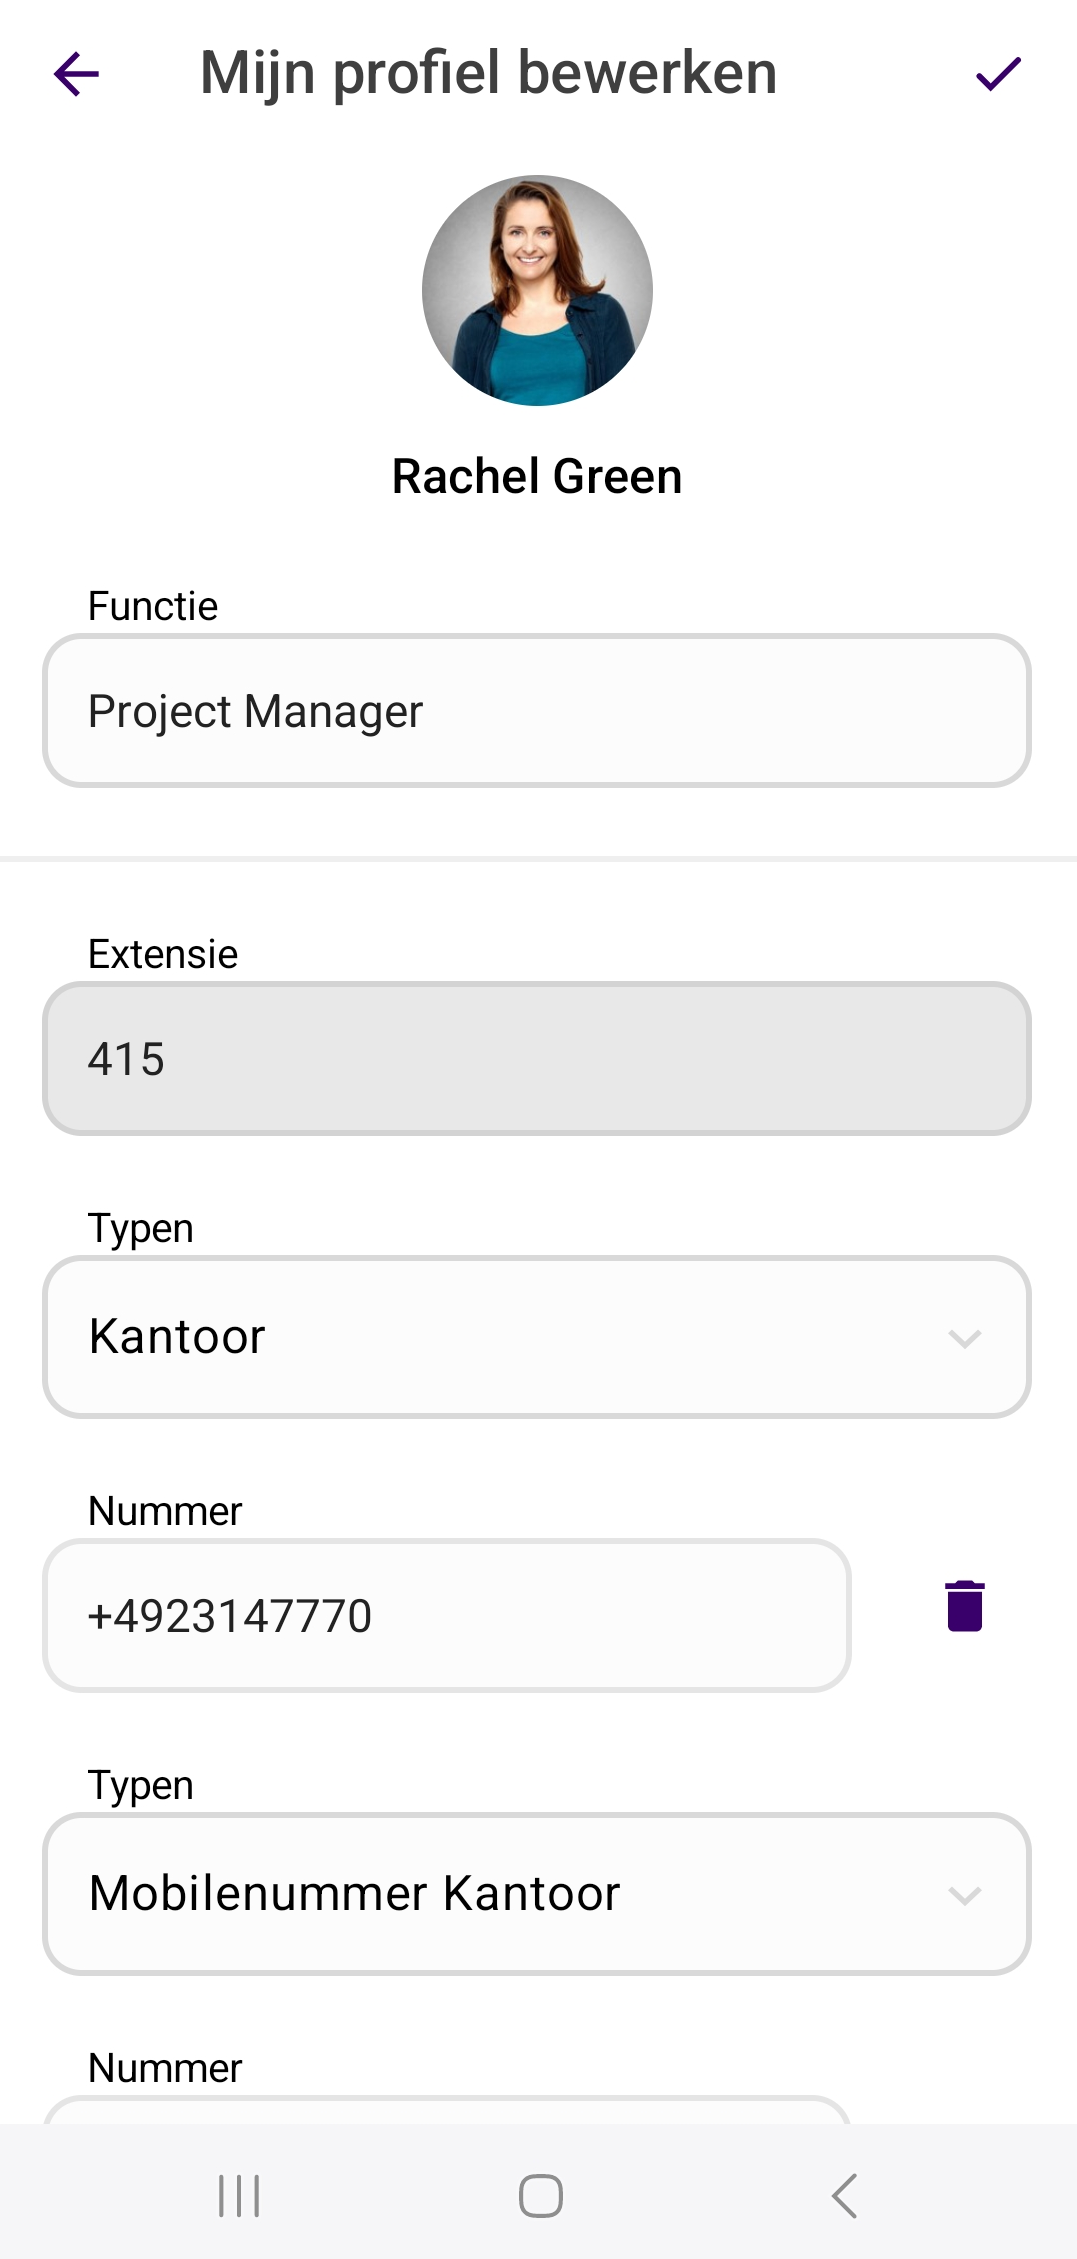Tap the Rachel Green name text

tap(537, 476)
